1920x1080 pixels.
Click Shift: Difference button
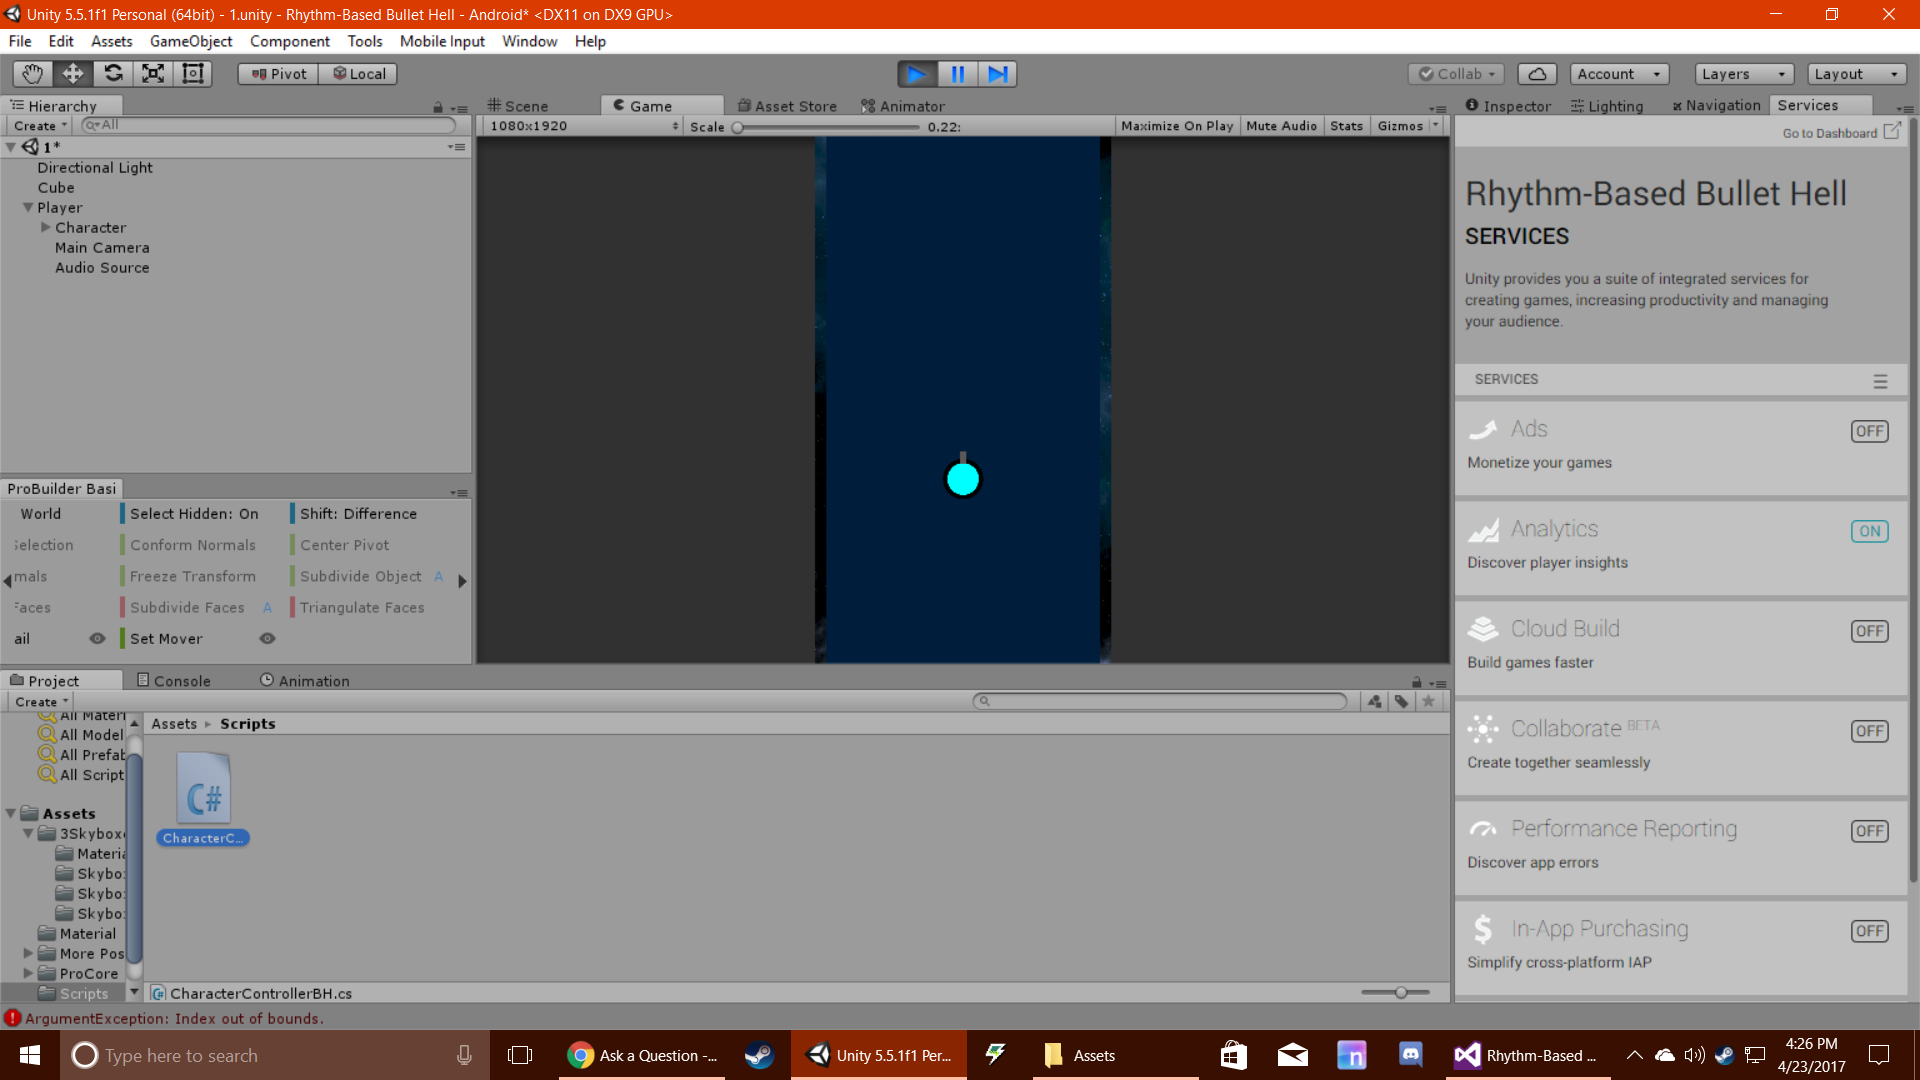(358, 514)
